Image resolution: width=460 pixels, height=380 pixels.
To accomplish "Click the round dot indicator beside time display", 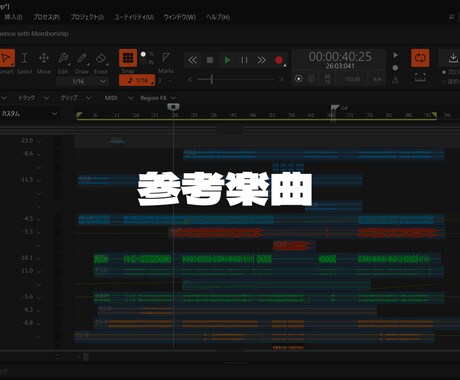I will click(x=395, y=68).
